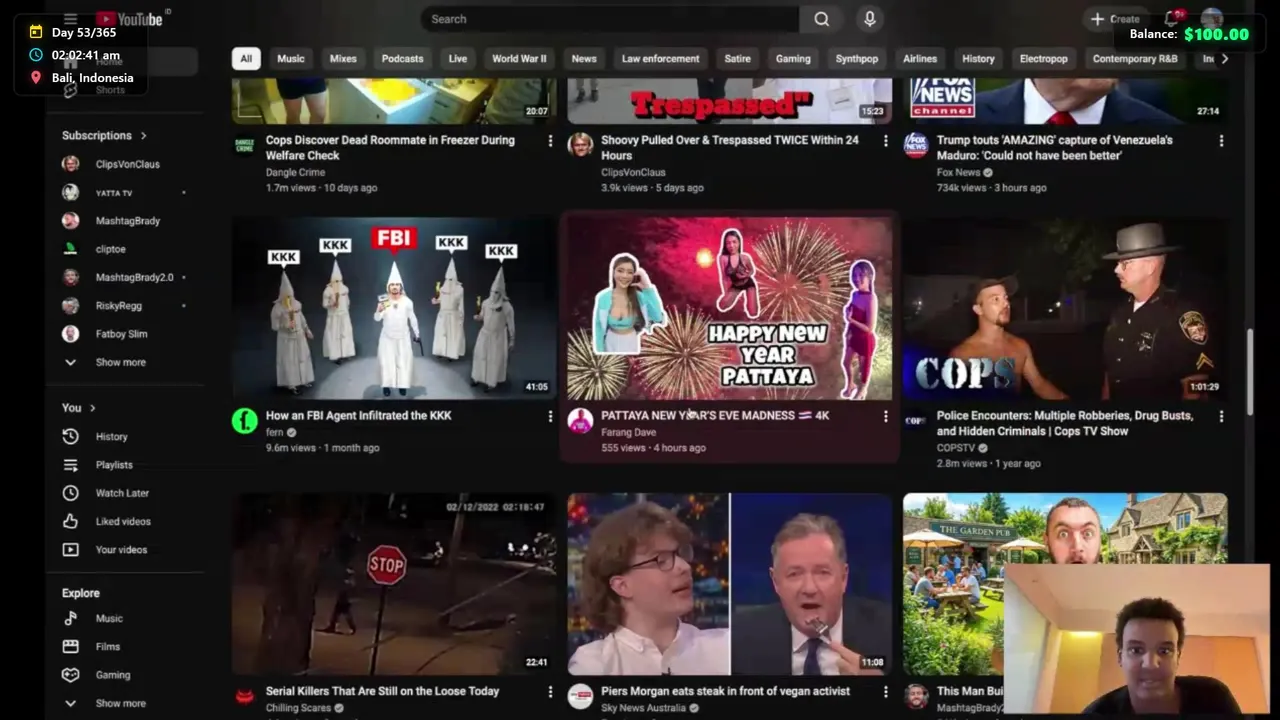Select the Contemporary R&B chip
Screen dimensions: 1280x720
click(1135, 59)
